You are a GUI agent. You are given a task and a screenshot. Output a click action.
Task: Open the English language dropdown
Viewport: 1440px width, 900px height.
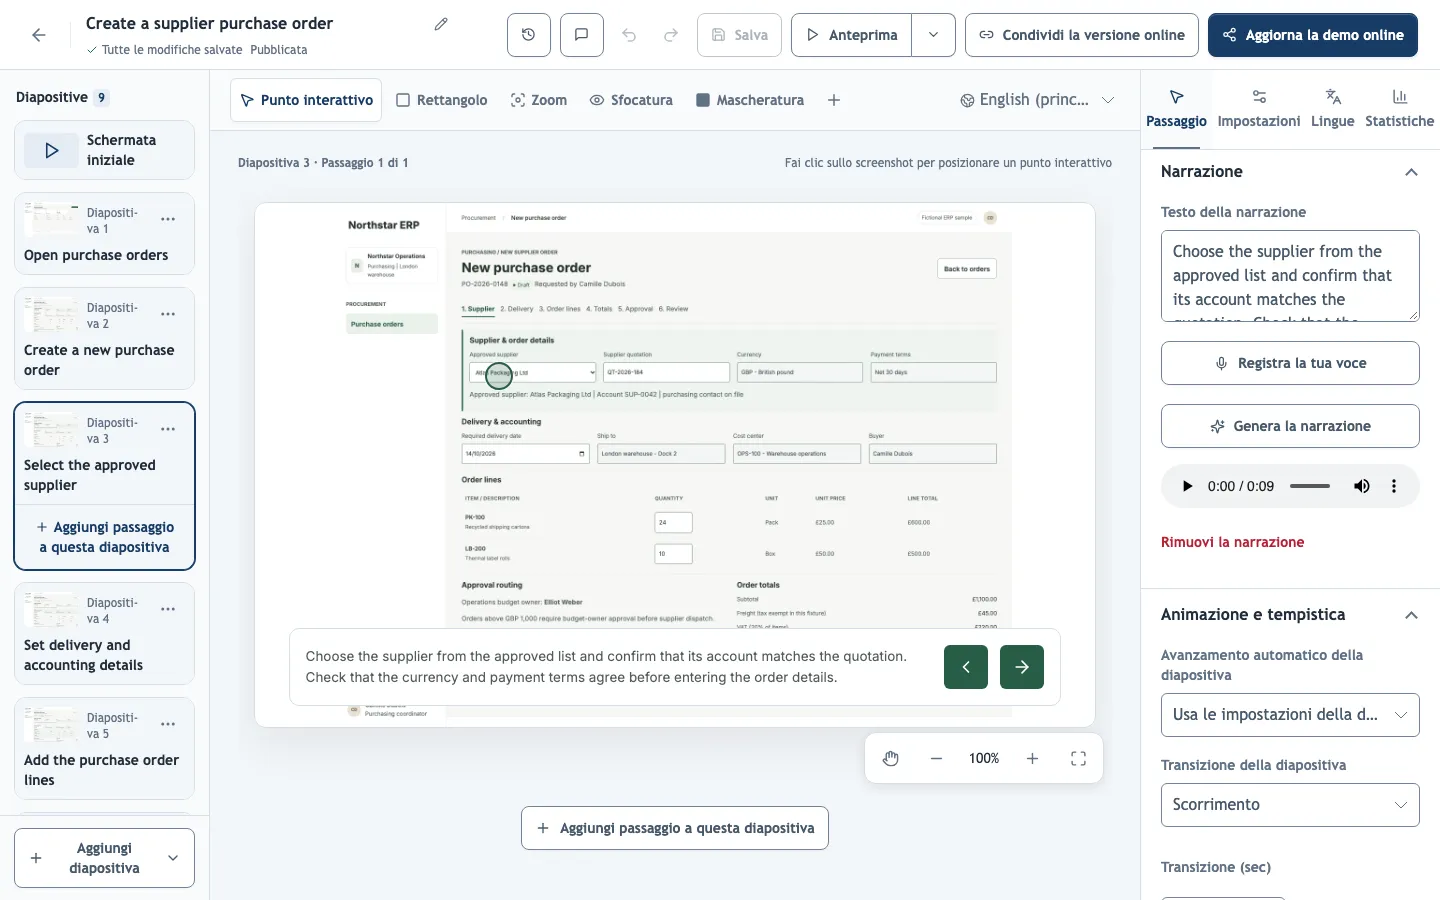1037,100
